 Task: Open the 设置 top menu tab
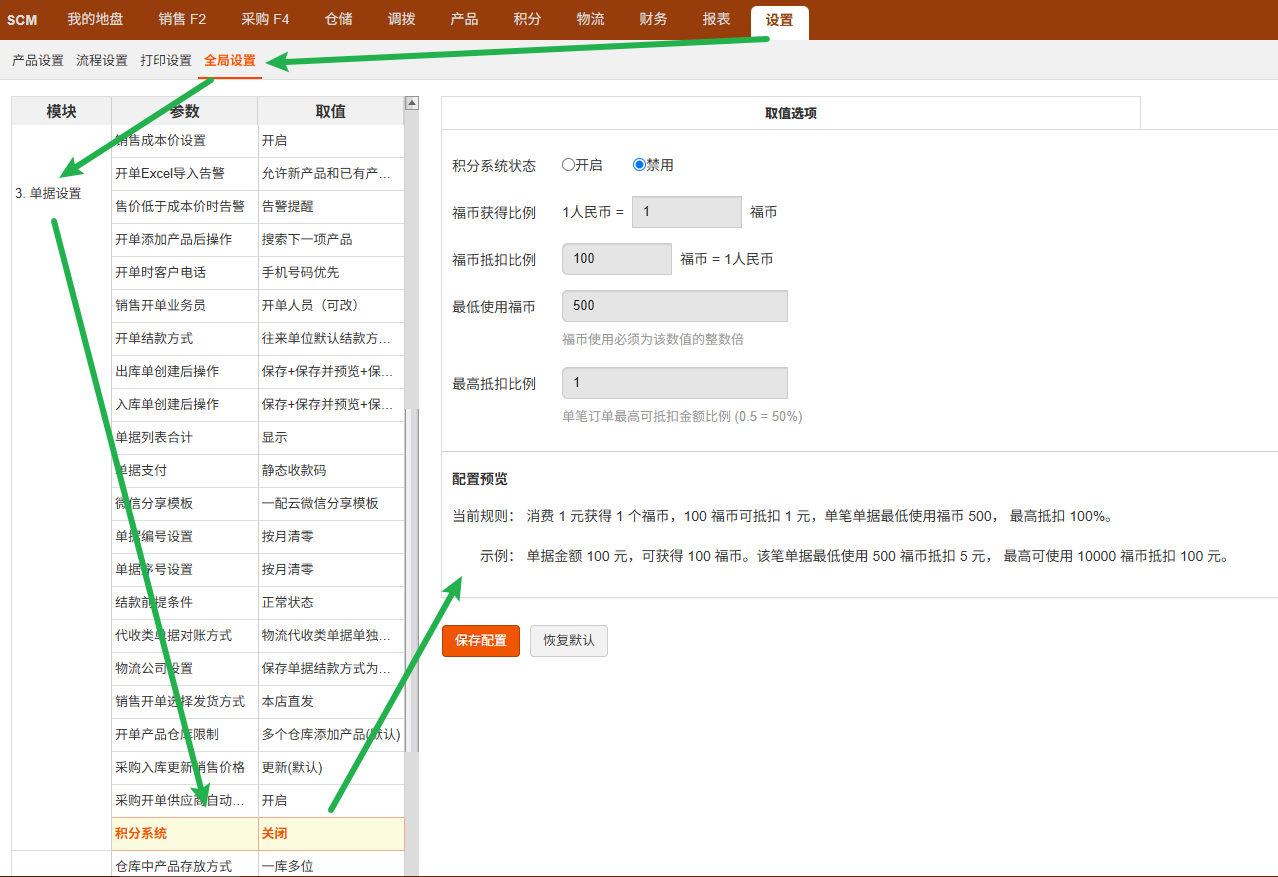779,20
